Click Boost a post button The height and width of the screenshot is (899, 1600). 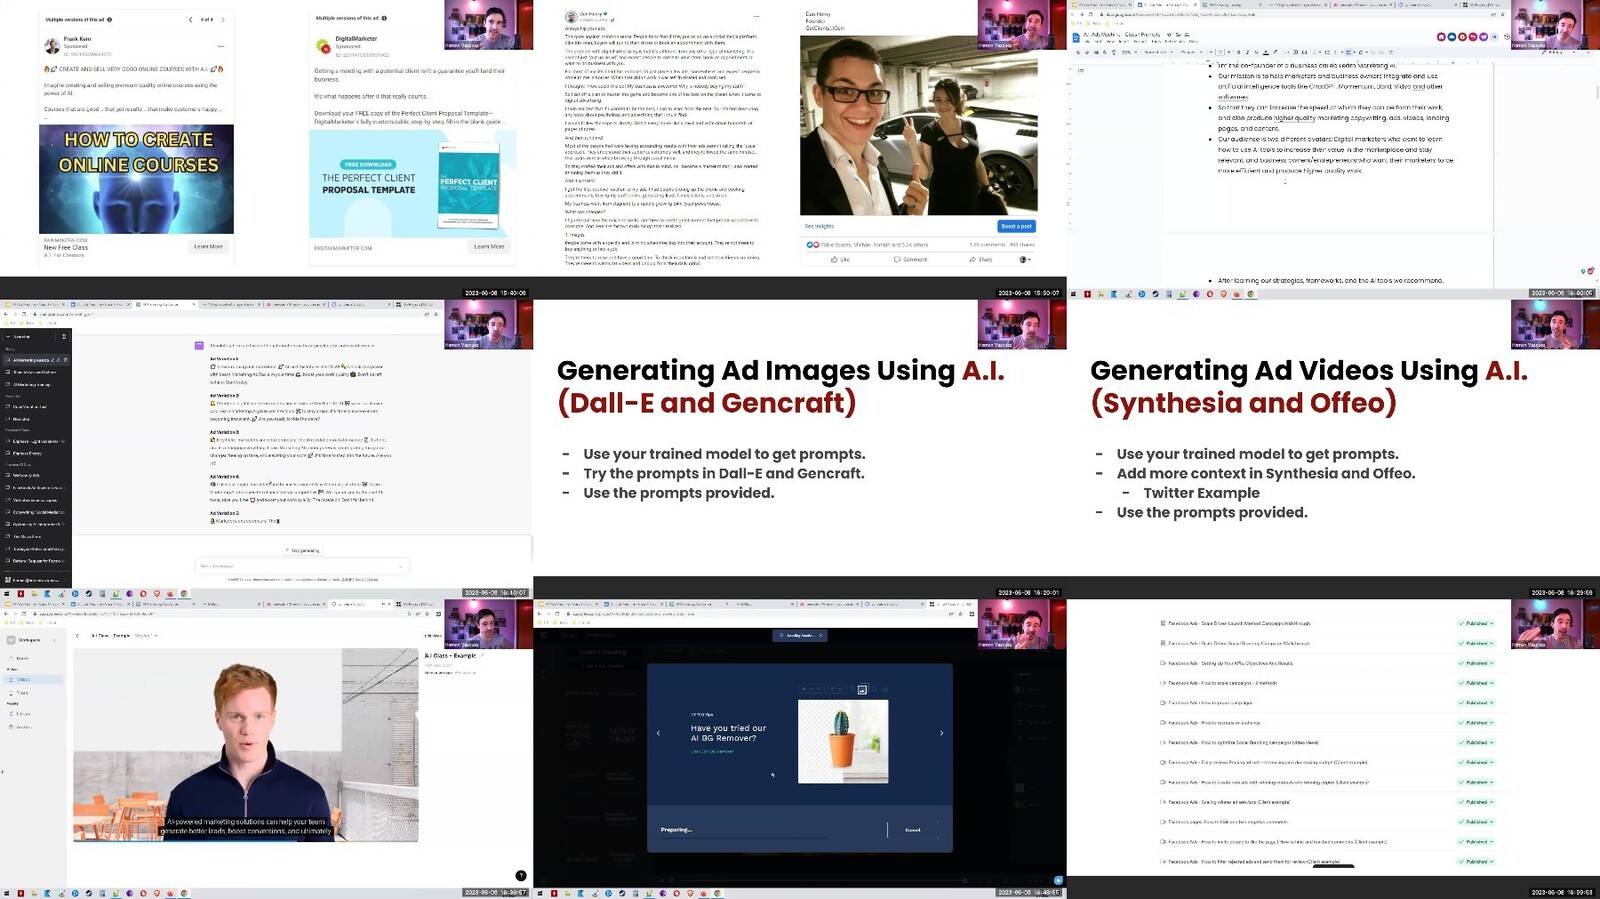pos(1017,226)
